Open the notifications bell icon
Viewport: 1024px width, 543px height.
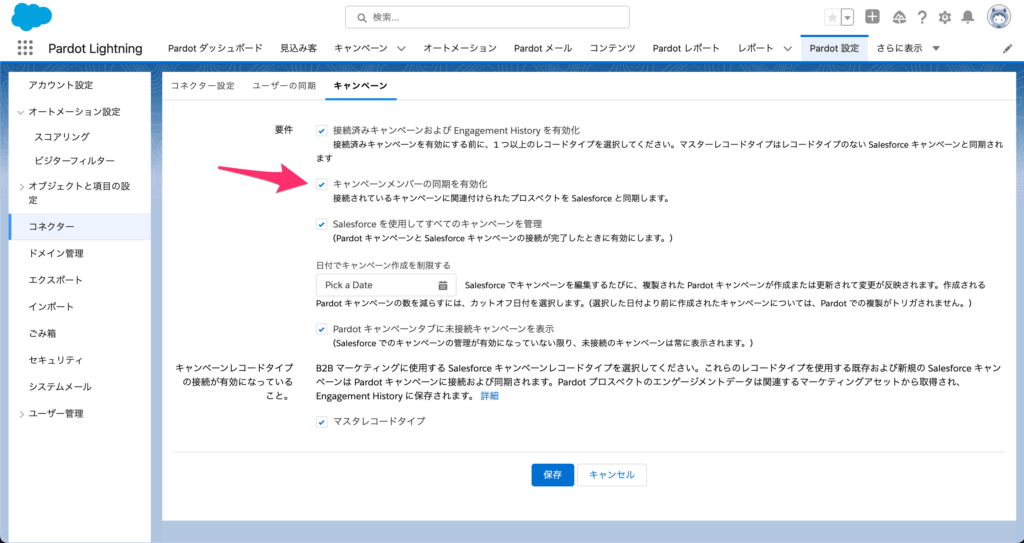[x=968, y=18]
